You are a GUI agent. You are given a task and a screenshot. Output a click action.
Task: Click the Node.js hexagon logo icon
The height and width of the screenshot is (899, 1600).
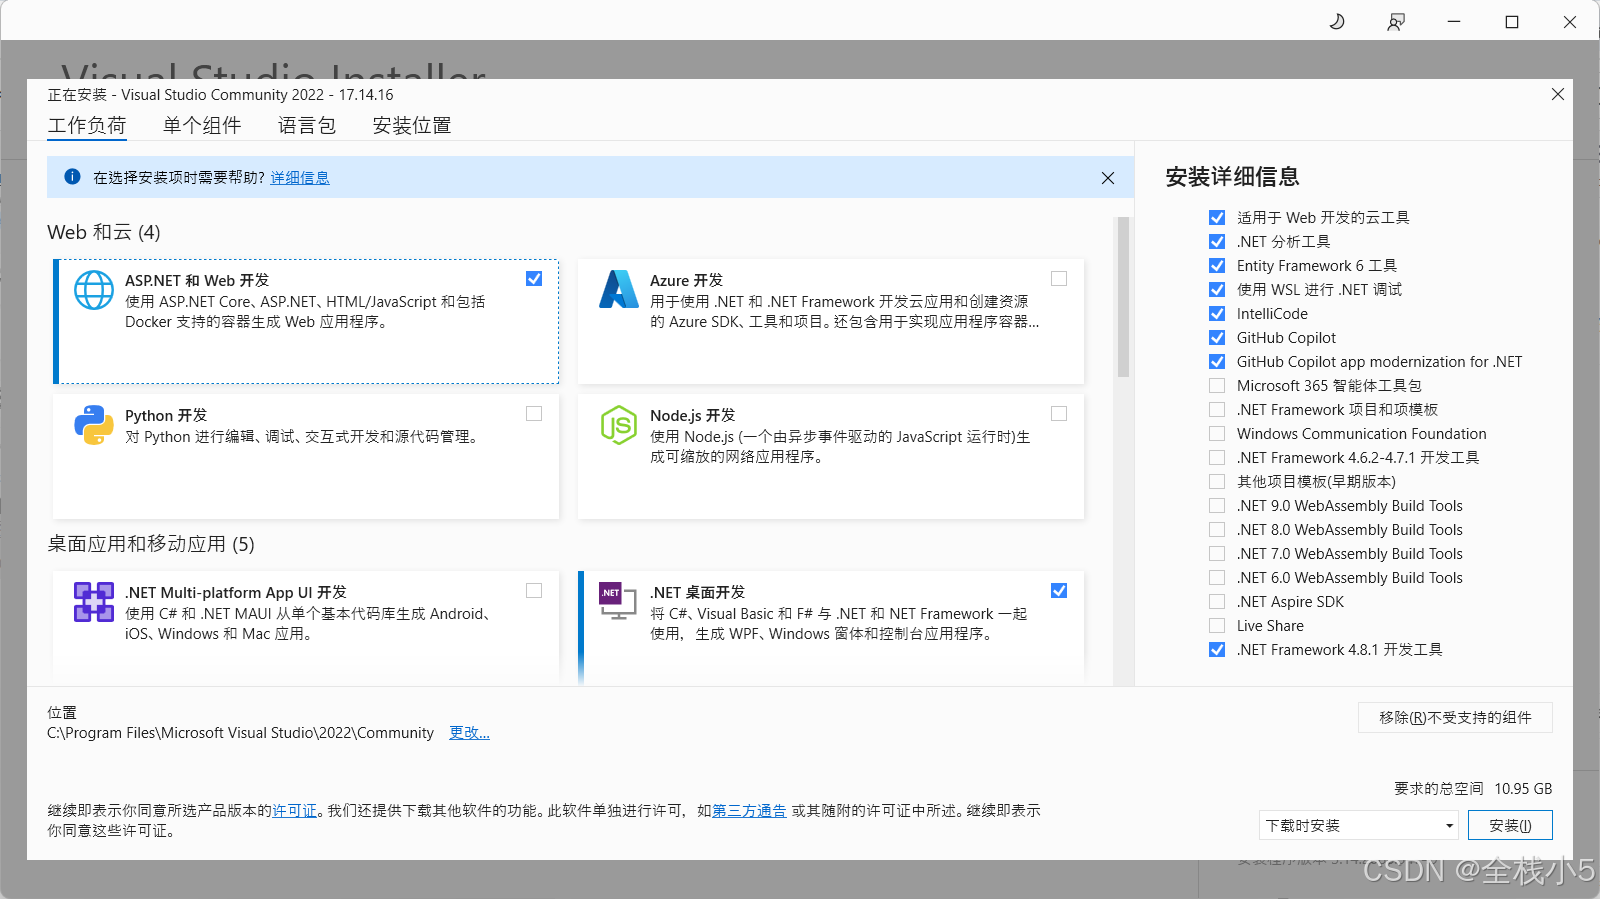tap(619, 425)
